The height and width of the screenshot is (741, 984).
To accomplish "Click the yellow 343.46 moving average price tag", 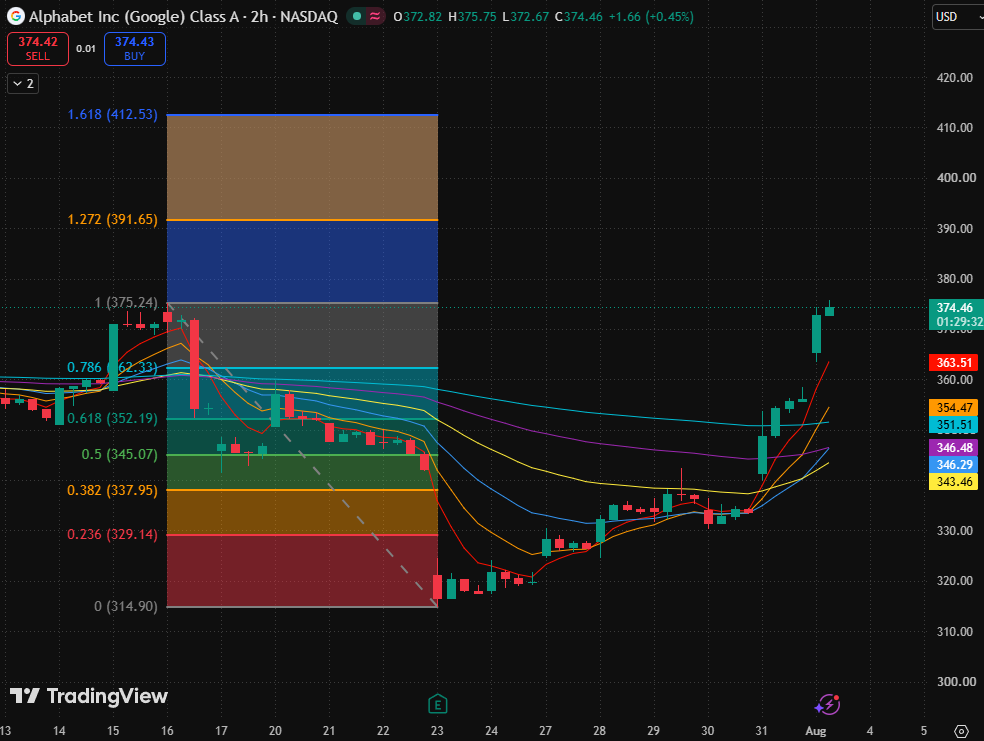I will click(x=955, y=482).
